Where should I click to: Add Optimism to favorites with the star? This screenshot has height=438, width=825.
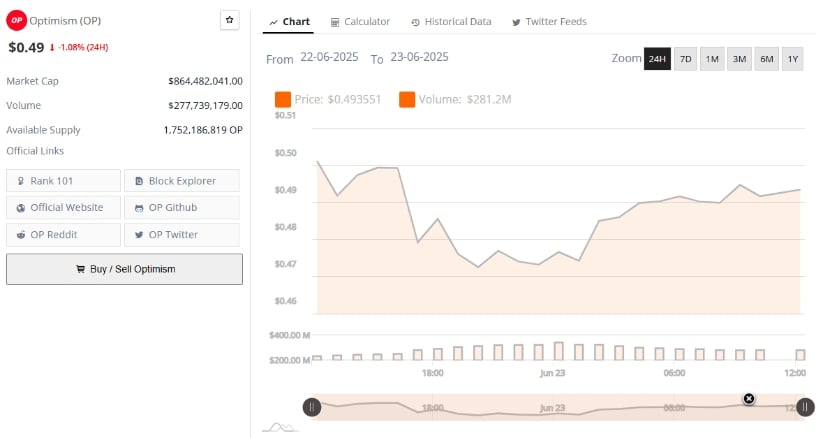(229, 20)
